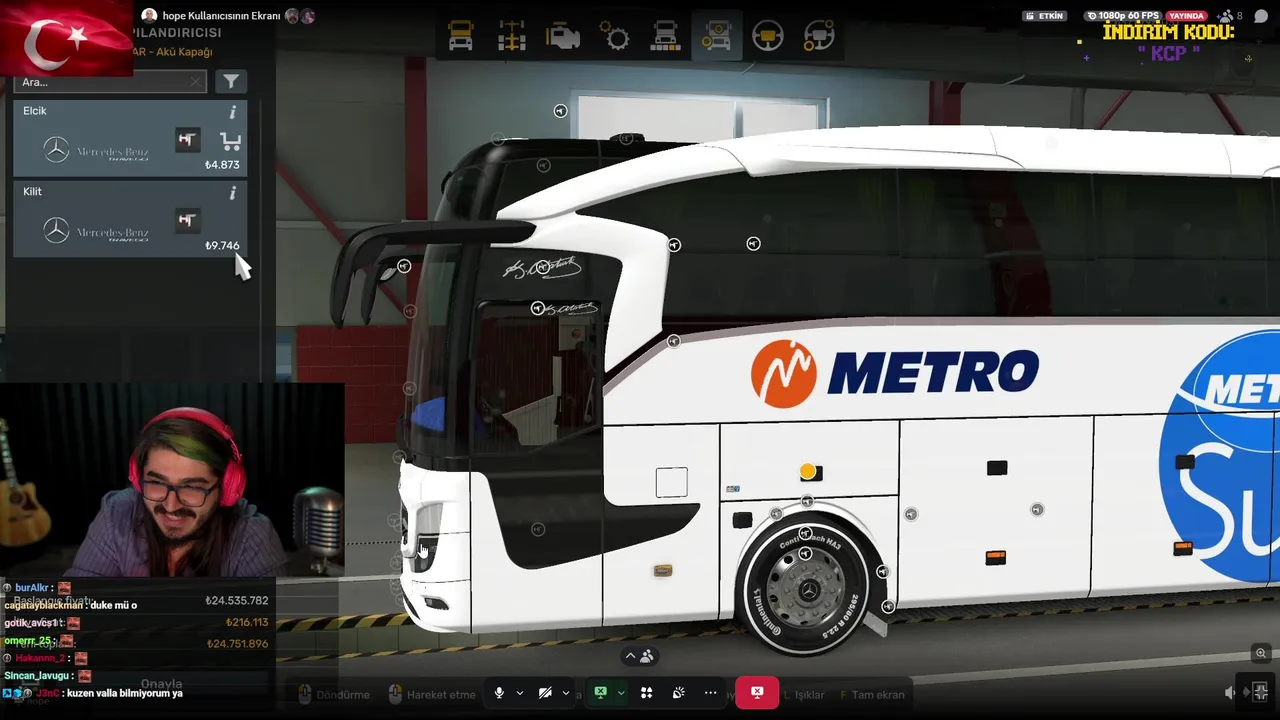Click the yellow highlighted accessory node on bus
This screenshot has height=720, width=1280.
coord(807,471)
